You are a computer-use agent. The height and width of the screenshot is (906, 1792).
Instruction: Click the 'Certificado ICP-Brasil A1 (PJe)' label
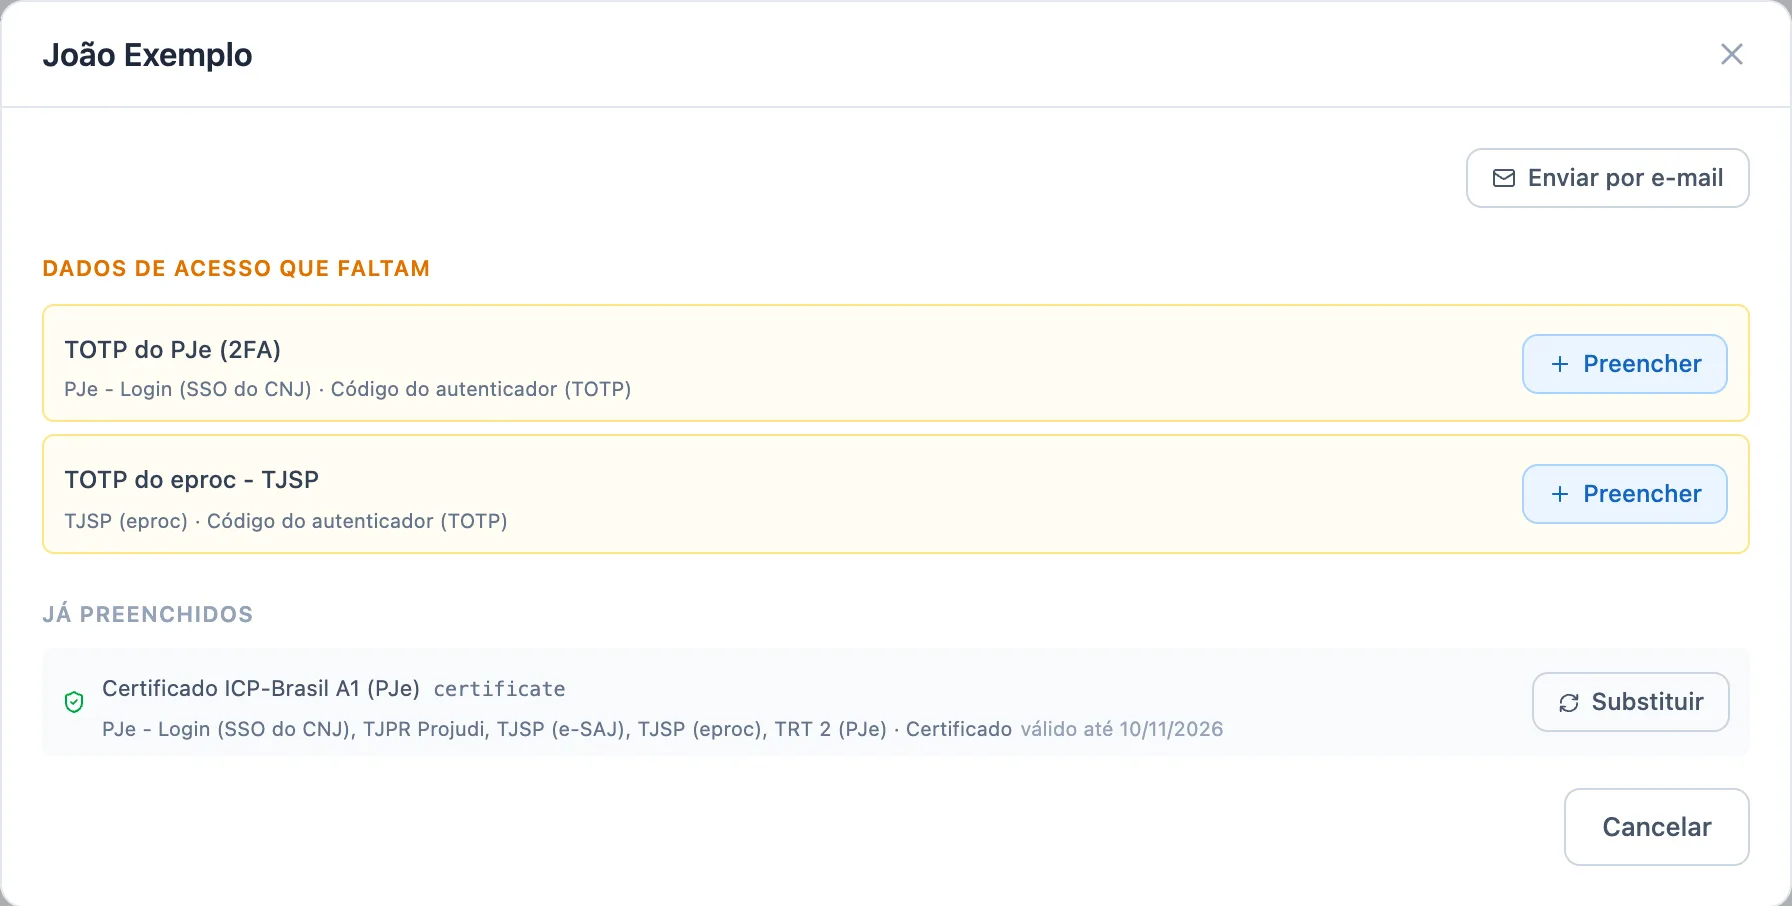(x=261, y=689)
